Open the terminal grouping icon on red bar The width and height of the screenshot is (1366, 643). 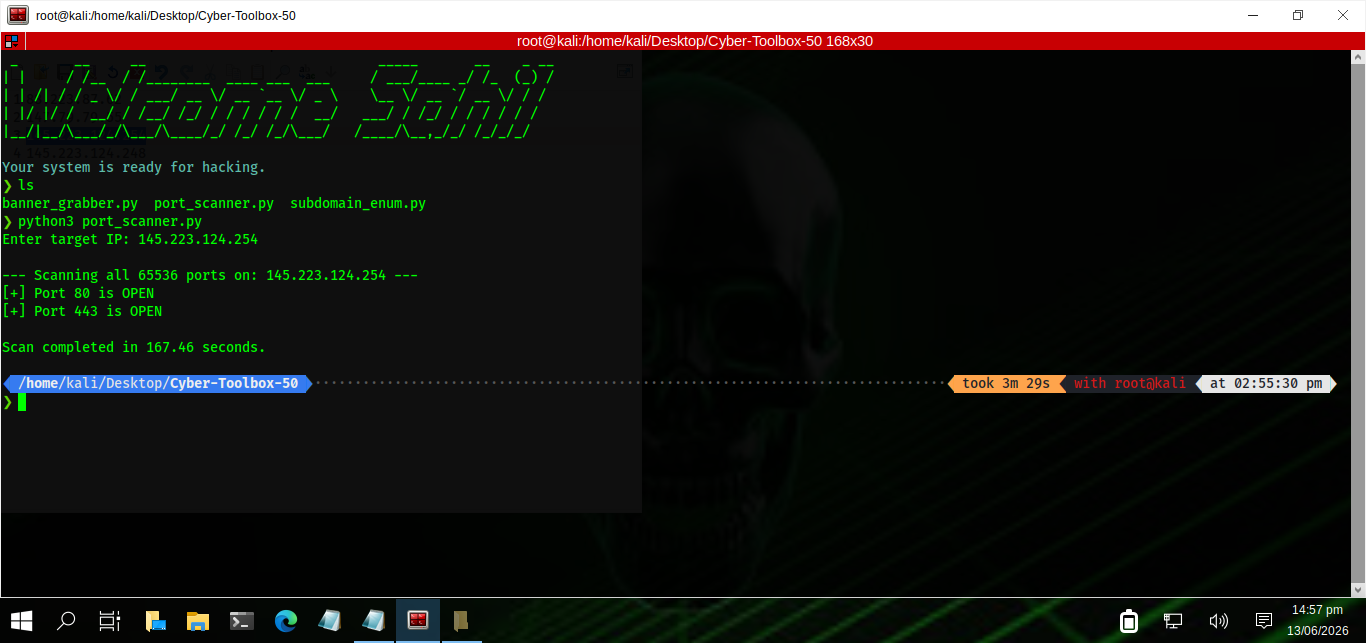pos(11,41)
